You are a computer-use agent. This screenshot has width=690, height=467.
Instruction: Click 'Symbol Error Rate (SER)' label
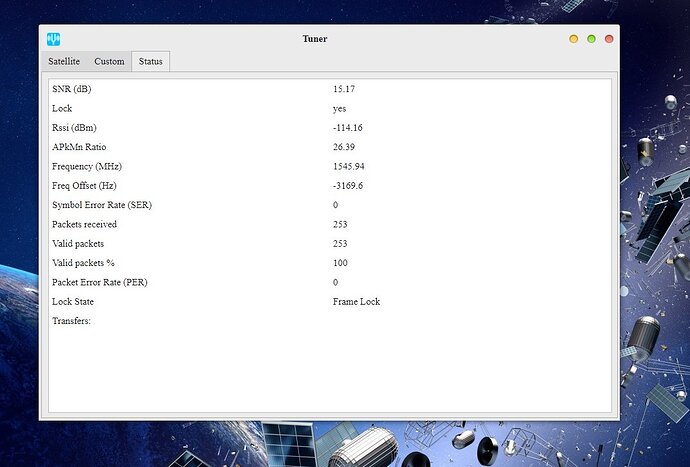(102, 205)
